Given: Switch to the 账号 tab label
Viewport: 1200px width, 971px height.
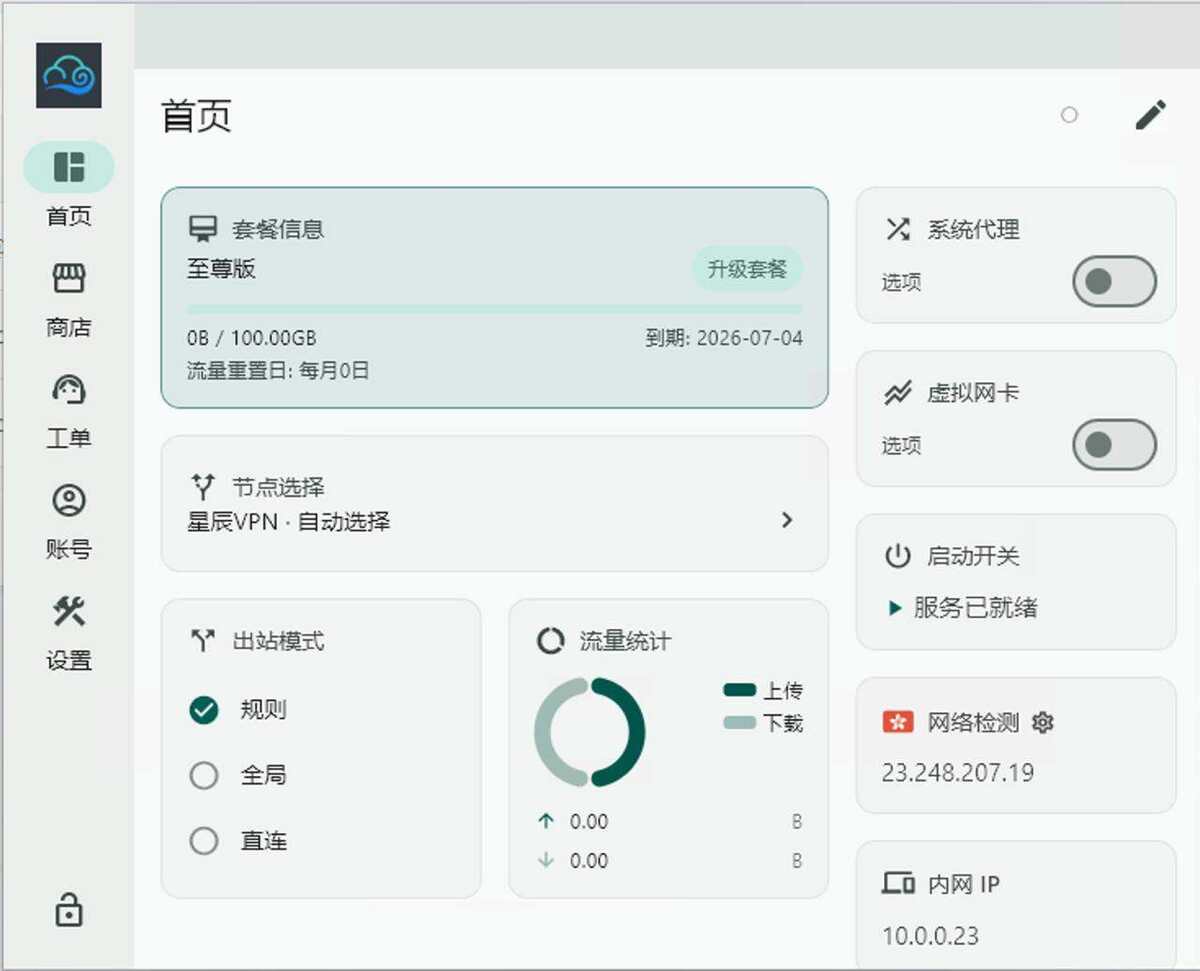Looking at the screenshot, I should pos(69,549).
